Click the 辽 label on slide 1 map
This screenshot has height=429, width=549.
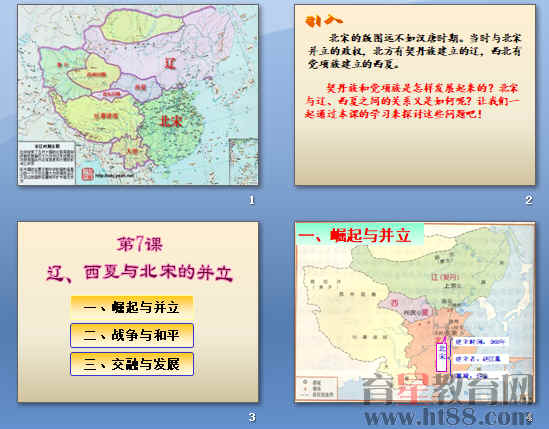click(170, 63)
